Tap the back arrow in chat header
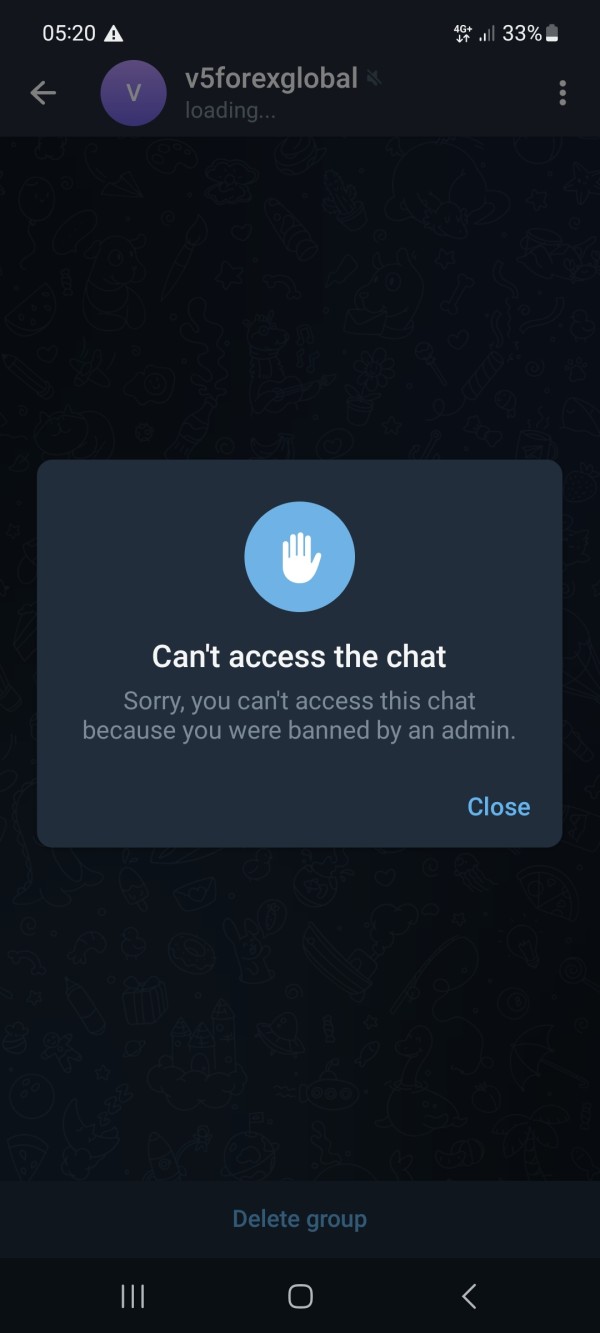Screen dimensions: 600x1333 pyautogui.click(x=43, y=93)
